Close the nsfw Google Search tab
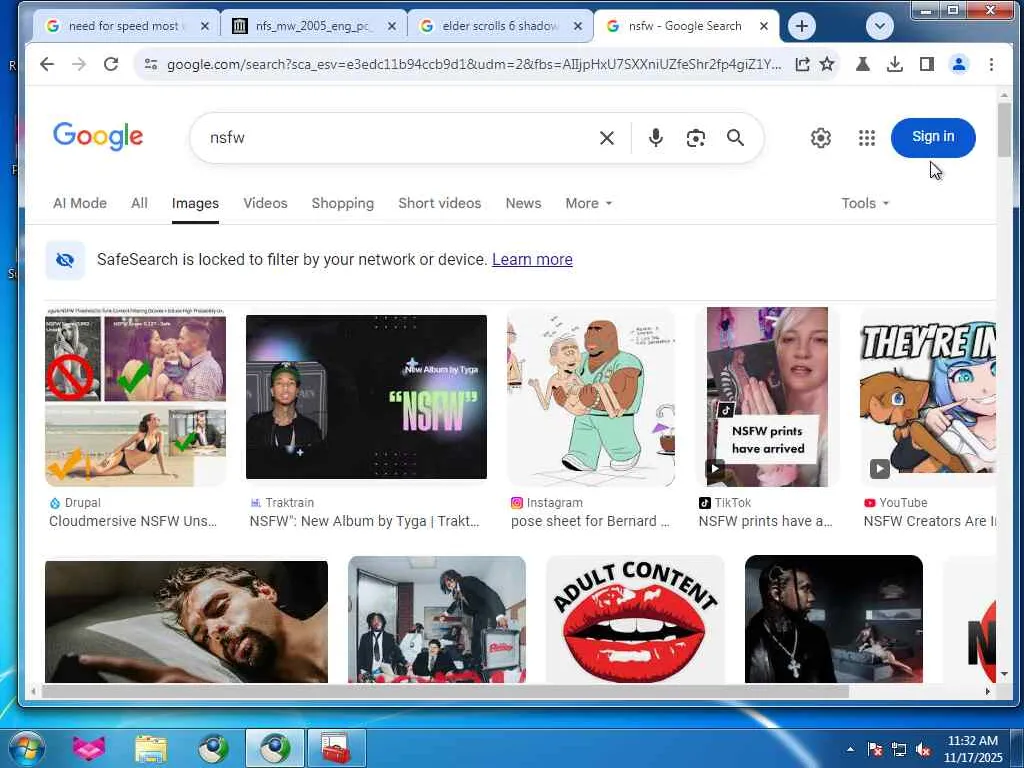 click(764, 26)
